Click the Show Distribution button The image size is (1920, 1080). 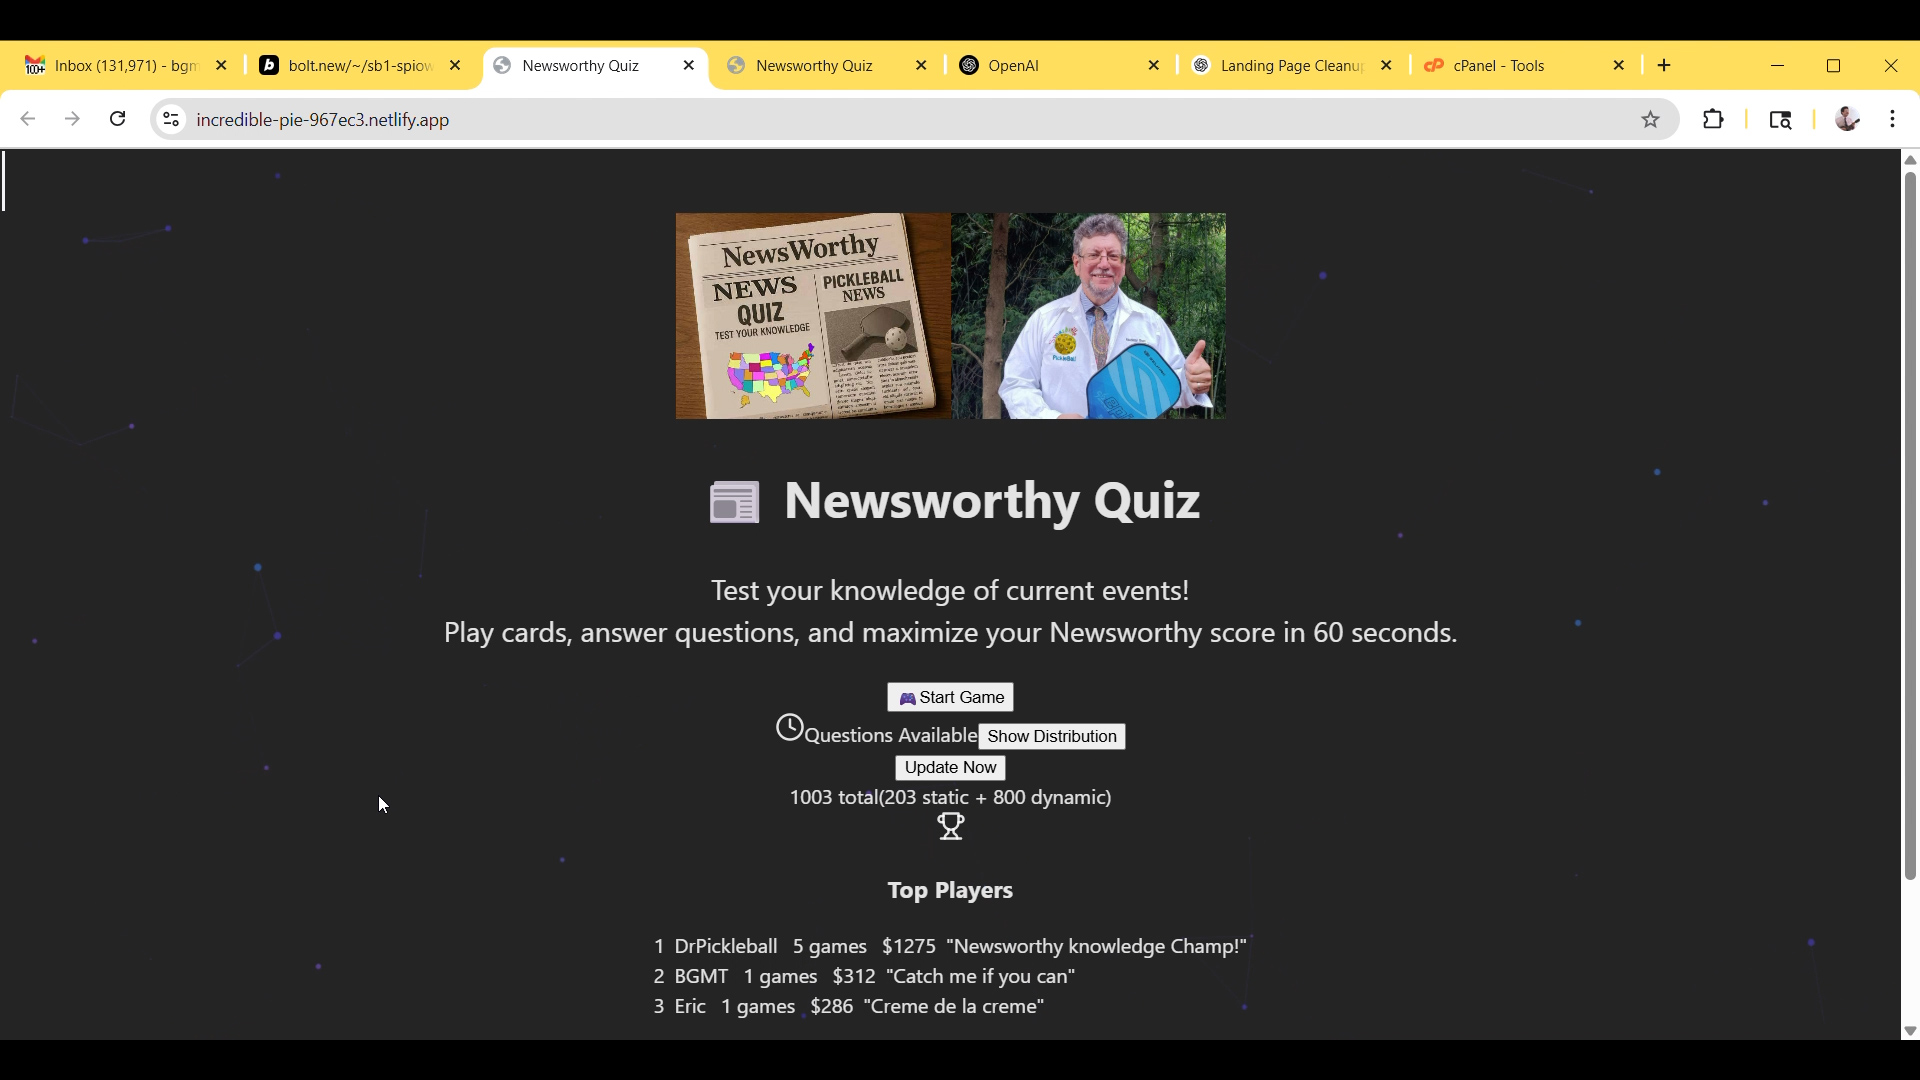[x=1051, y=736]
